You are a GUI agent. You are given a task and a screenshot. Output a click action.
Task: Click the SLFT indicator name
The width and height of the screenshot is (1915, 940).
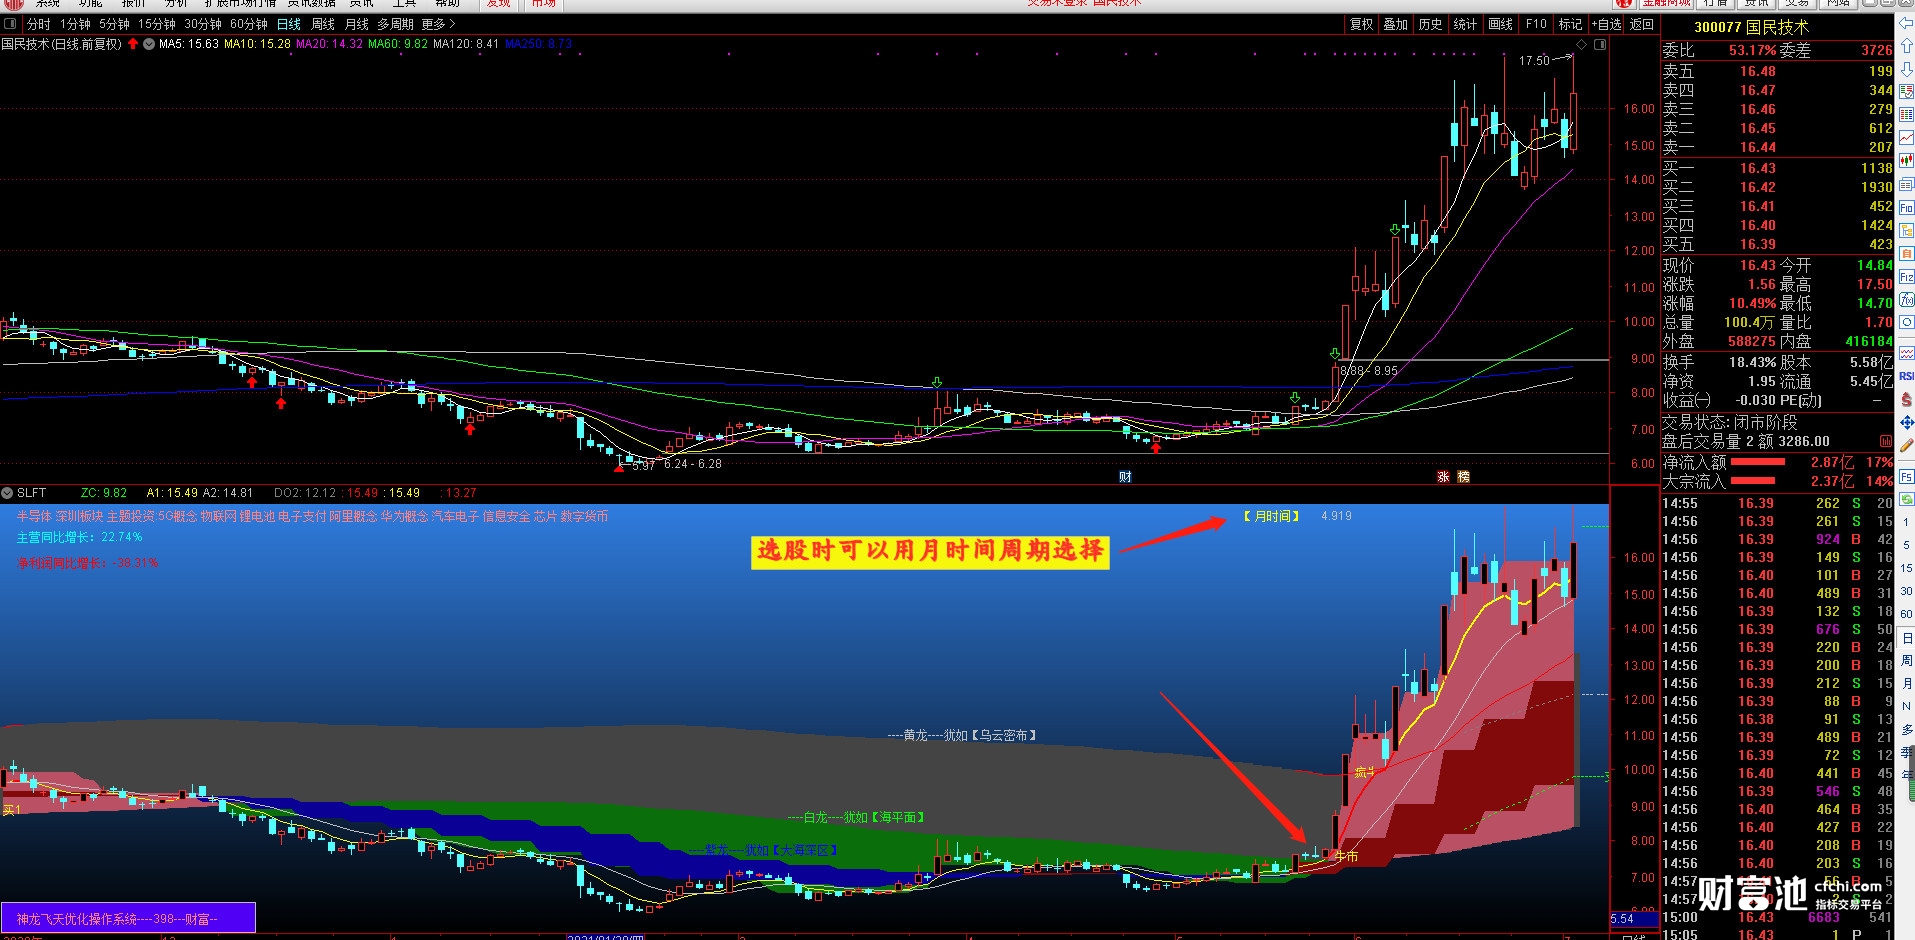click(31, 493)
